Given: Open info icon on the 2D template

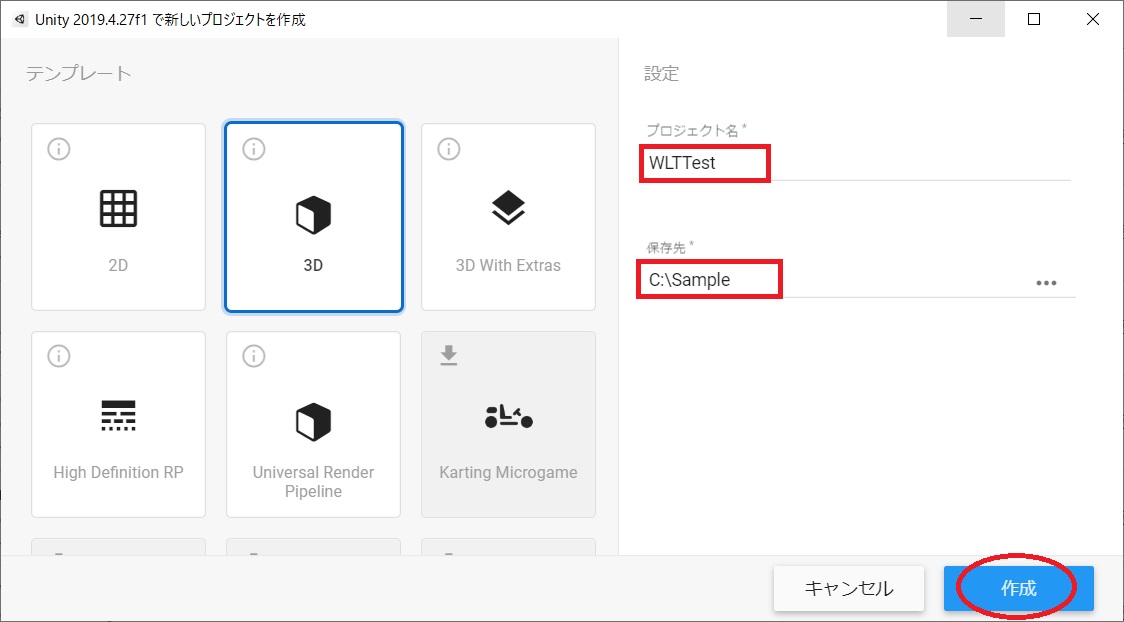Looking at the screenshot, I should [59, 149].
